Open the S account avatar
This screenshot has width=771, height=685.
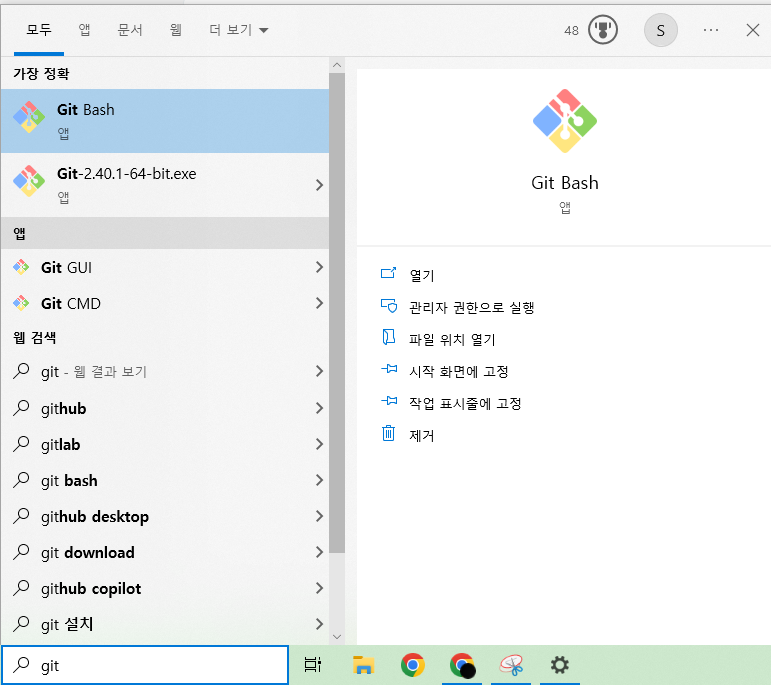660,30
